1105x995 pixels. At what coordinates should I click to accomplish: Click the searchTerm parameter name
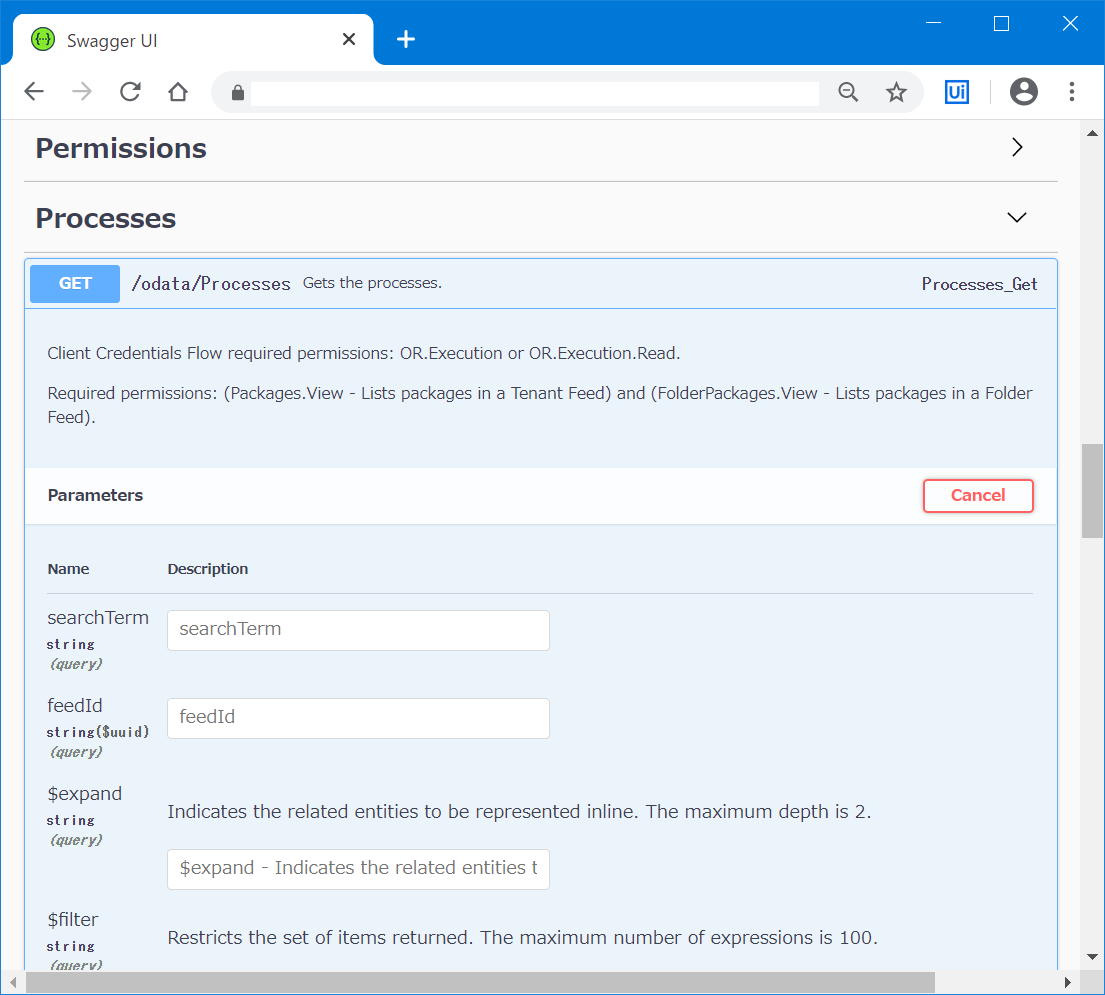tap(98, 617)
